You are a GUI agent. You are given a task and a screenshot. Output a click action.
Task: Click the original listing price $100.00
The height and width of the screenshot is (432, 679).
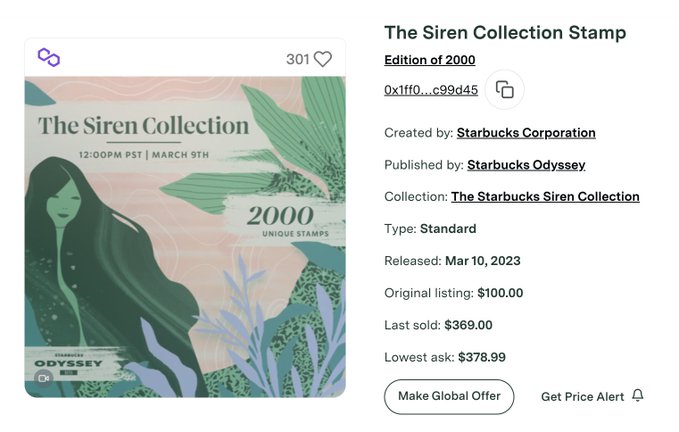pyautogui.click(x=500, y=293)
